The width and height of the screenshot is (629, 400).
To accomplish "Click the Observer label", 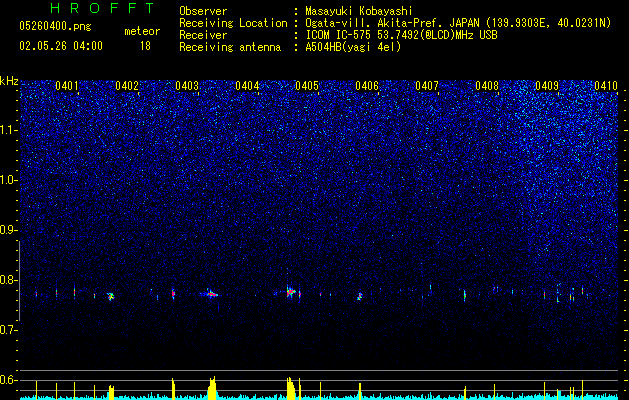I will [203, 12].
